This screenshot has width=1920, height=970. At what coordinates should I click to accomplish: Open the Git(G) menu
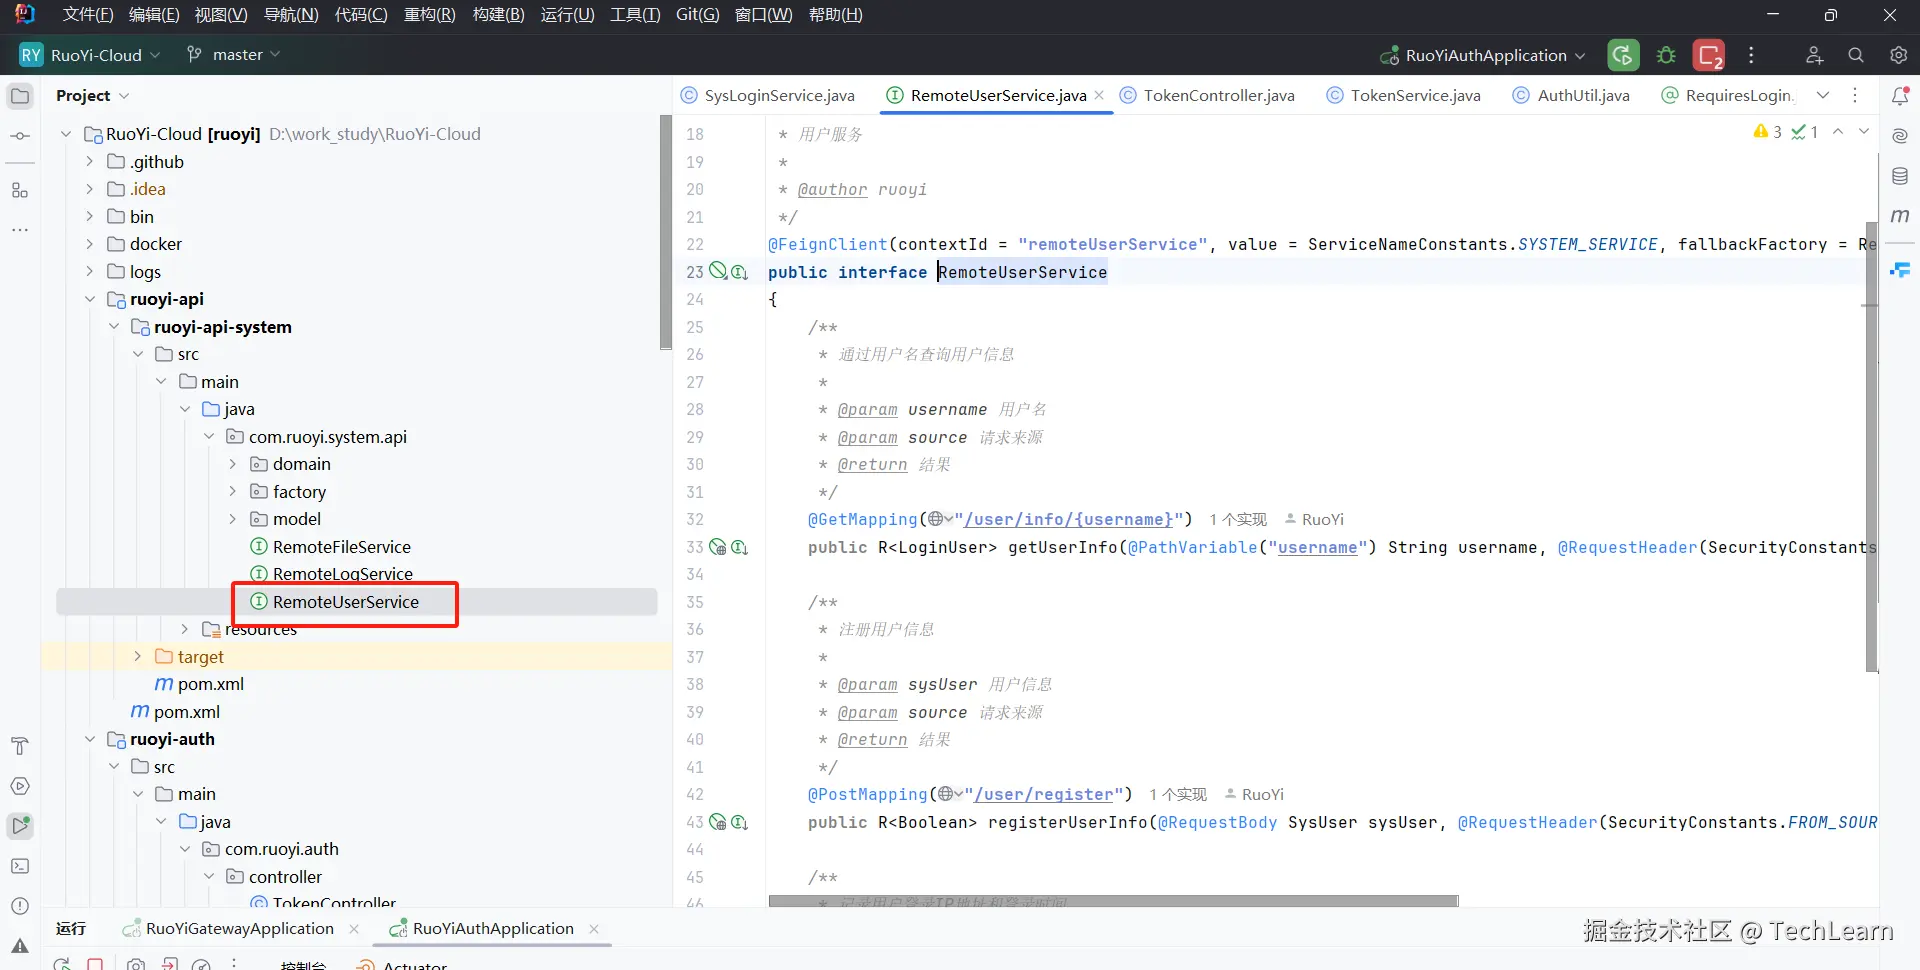pyautogui.click(x=697, y=15)
